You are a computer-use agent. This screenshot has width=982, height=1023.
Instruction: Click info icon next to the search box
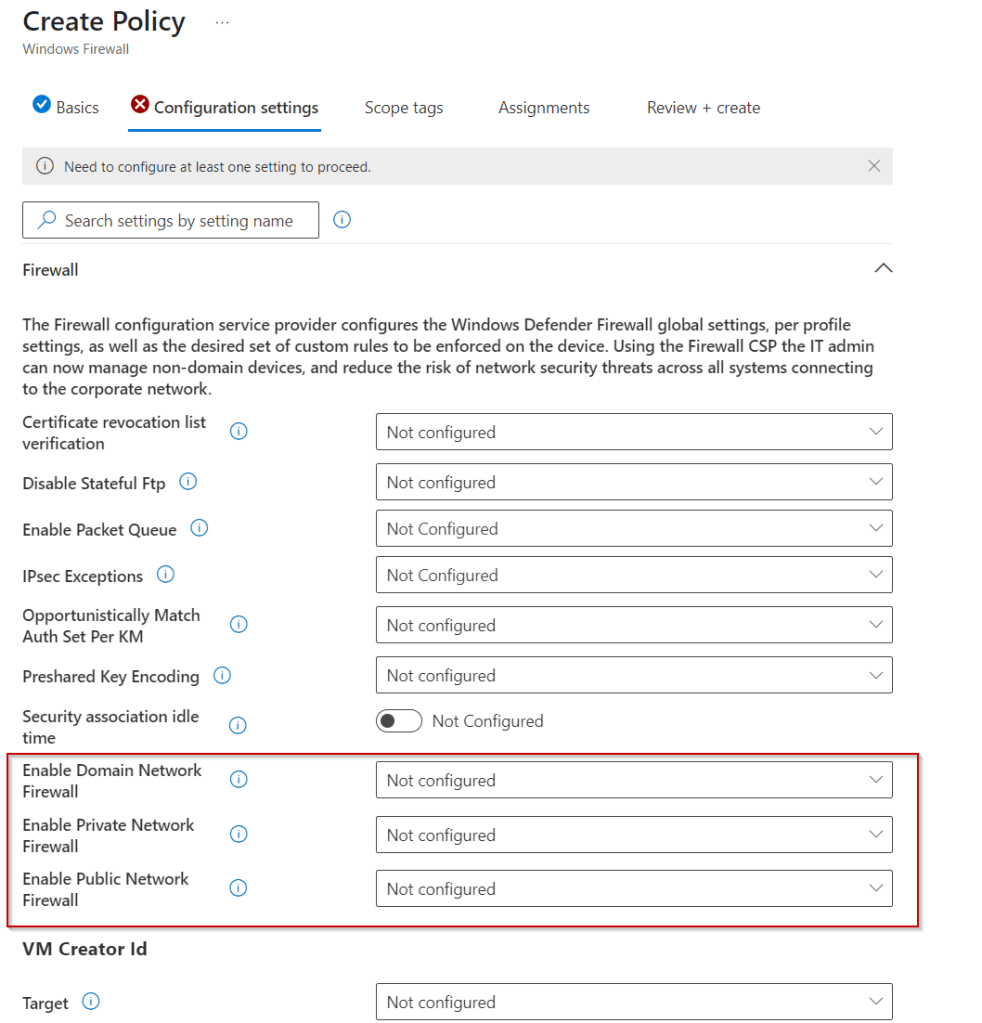pyautogui.click(x=342, y=220)
